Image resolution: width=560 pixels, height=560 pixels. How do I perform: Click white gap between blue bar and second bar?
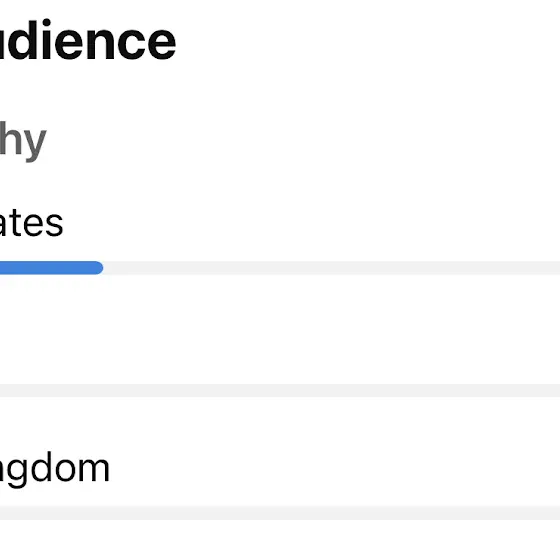click(280, 329)
